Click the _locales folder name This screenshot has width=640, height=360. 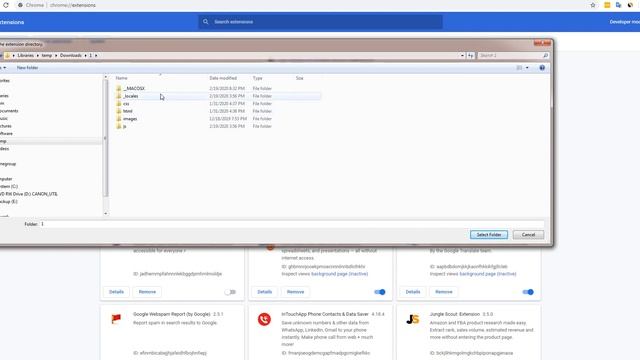point(131,96)
